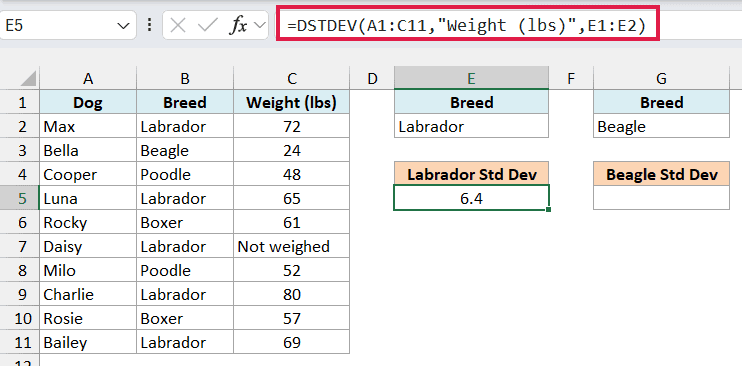The image size is (742, 366).
Task: Click Boxer cell in Rocky's row
Action: pyautogui.click(x=185, y=222)
